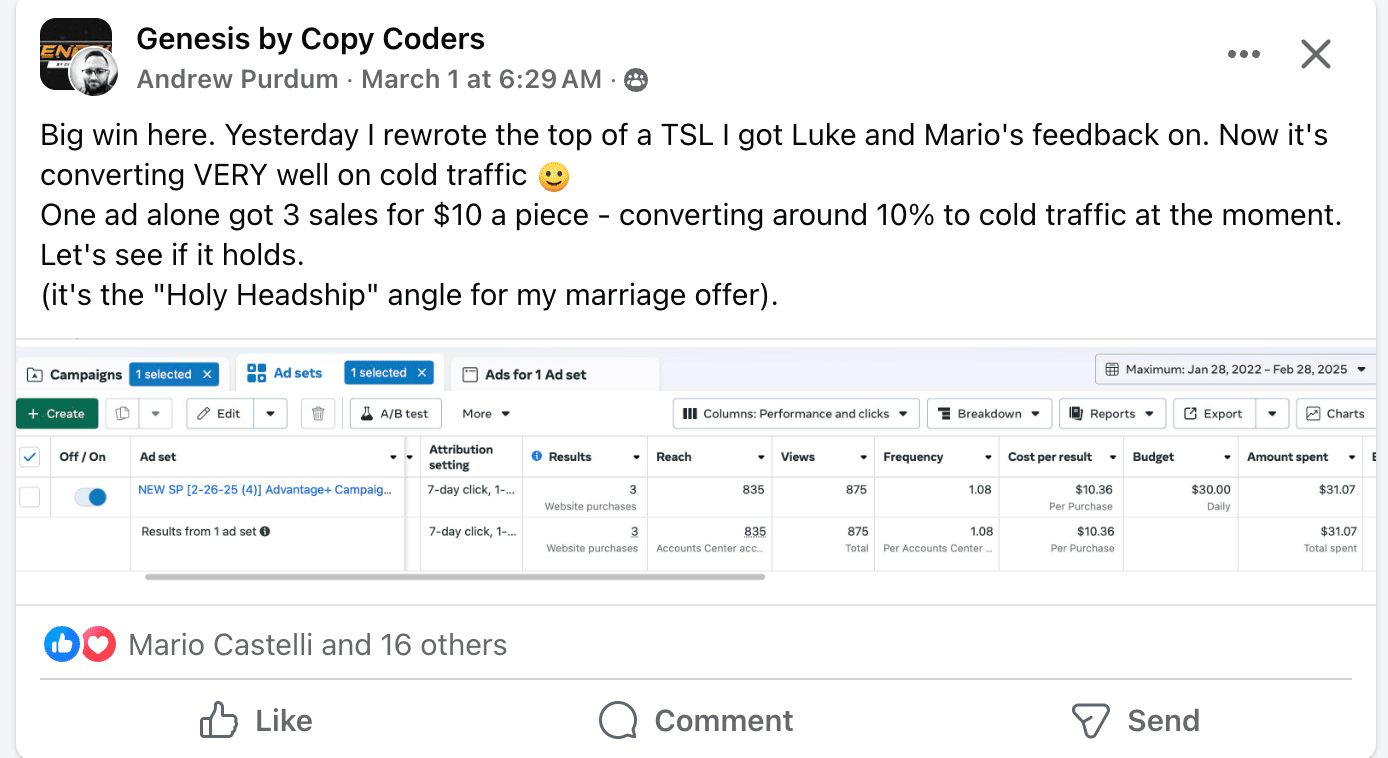Click the trash delete icon
Viewport: 1388px width, 758px height.
click(x=318, y=414)
